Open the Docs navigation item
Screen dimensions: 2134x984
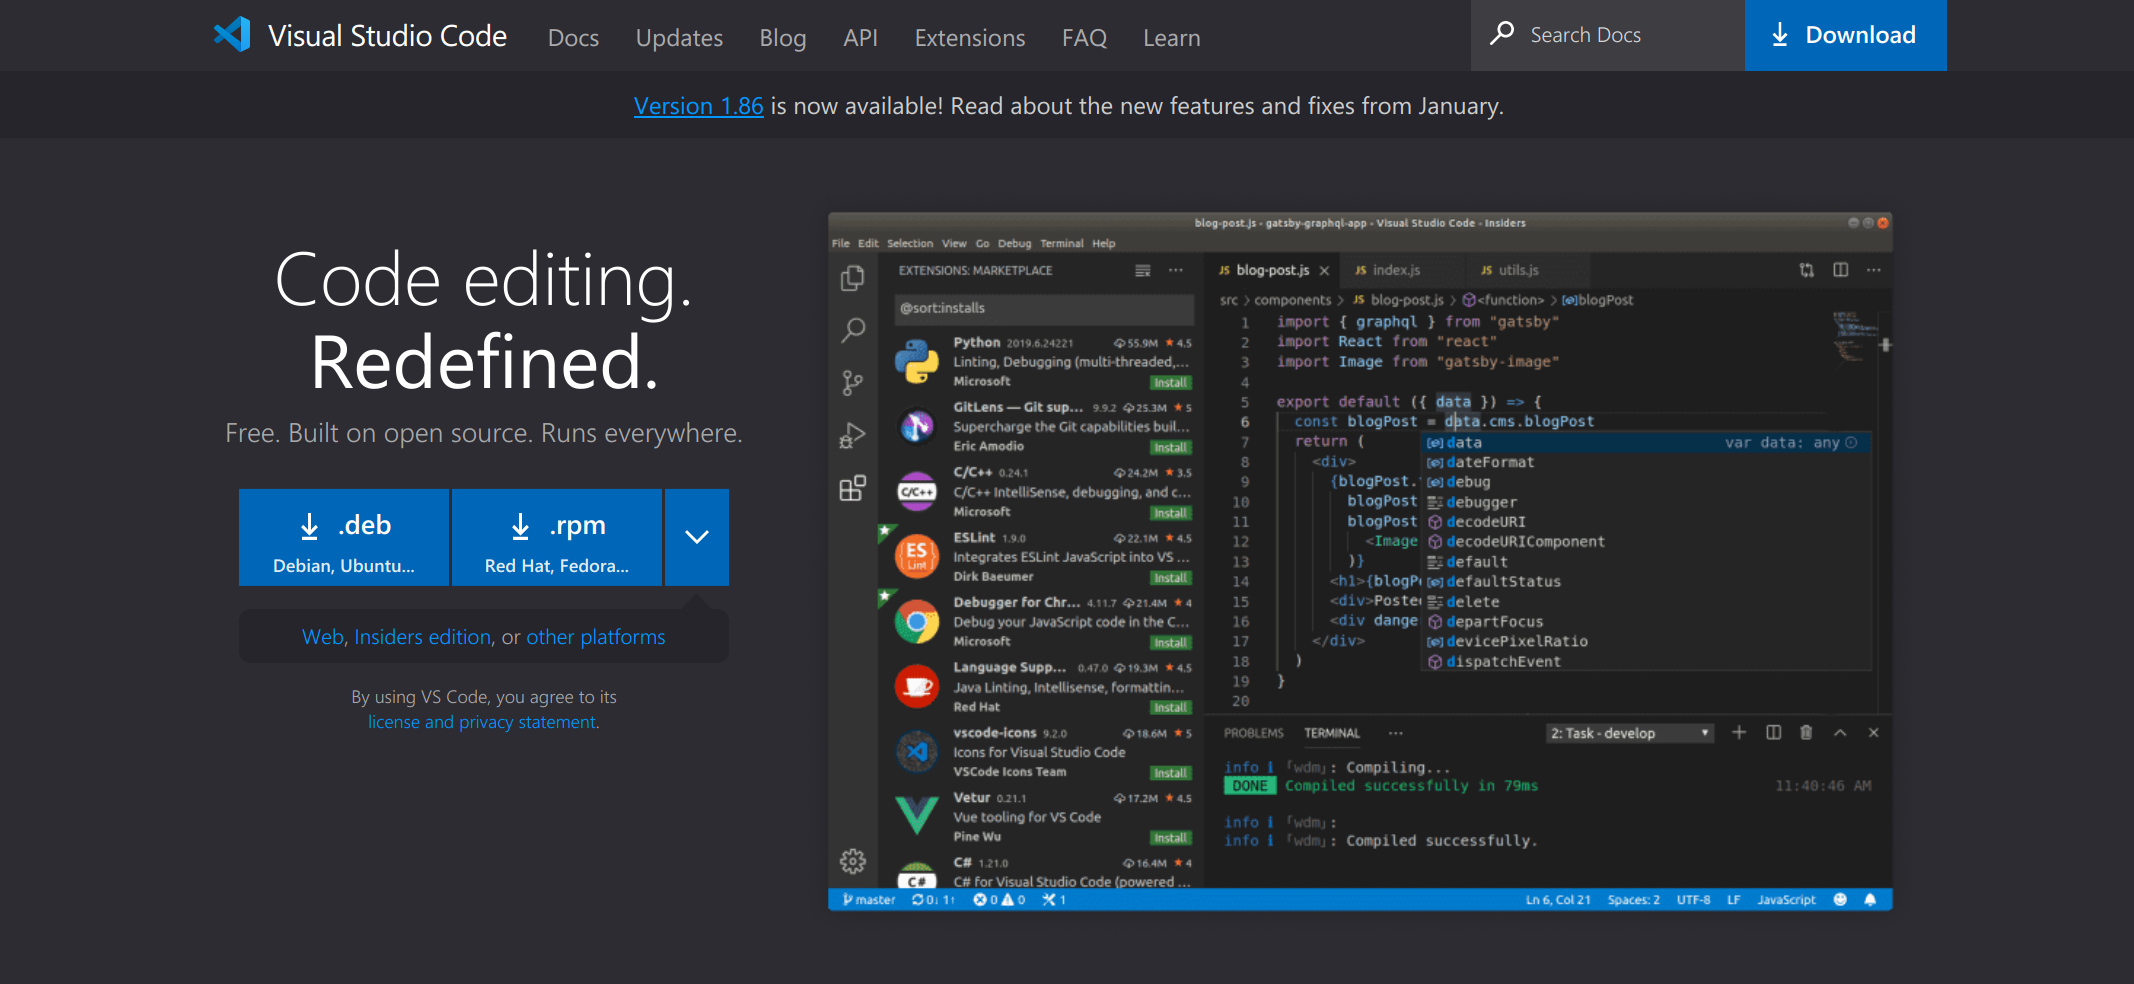click(573, 38)
